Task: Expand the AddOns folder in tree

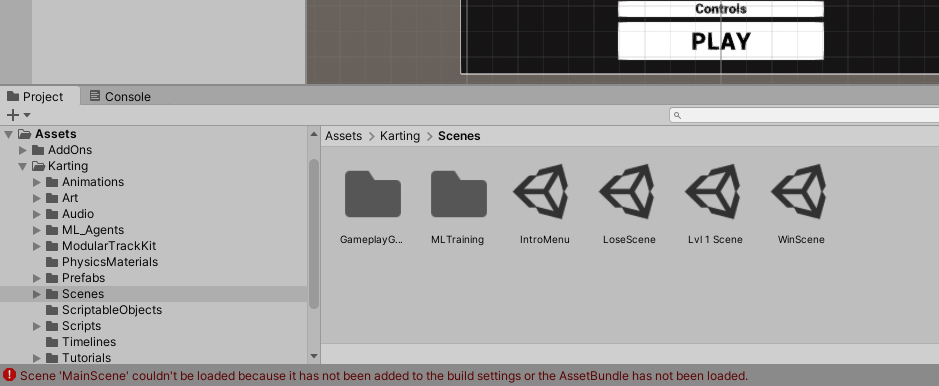Action: coord(23,150)
